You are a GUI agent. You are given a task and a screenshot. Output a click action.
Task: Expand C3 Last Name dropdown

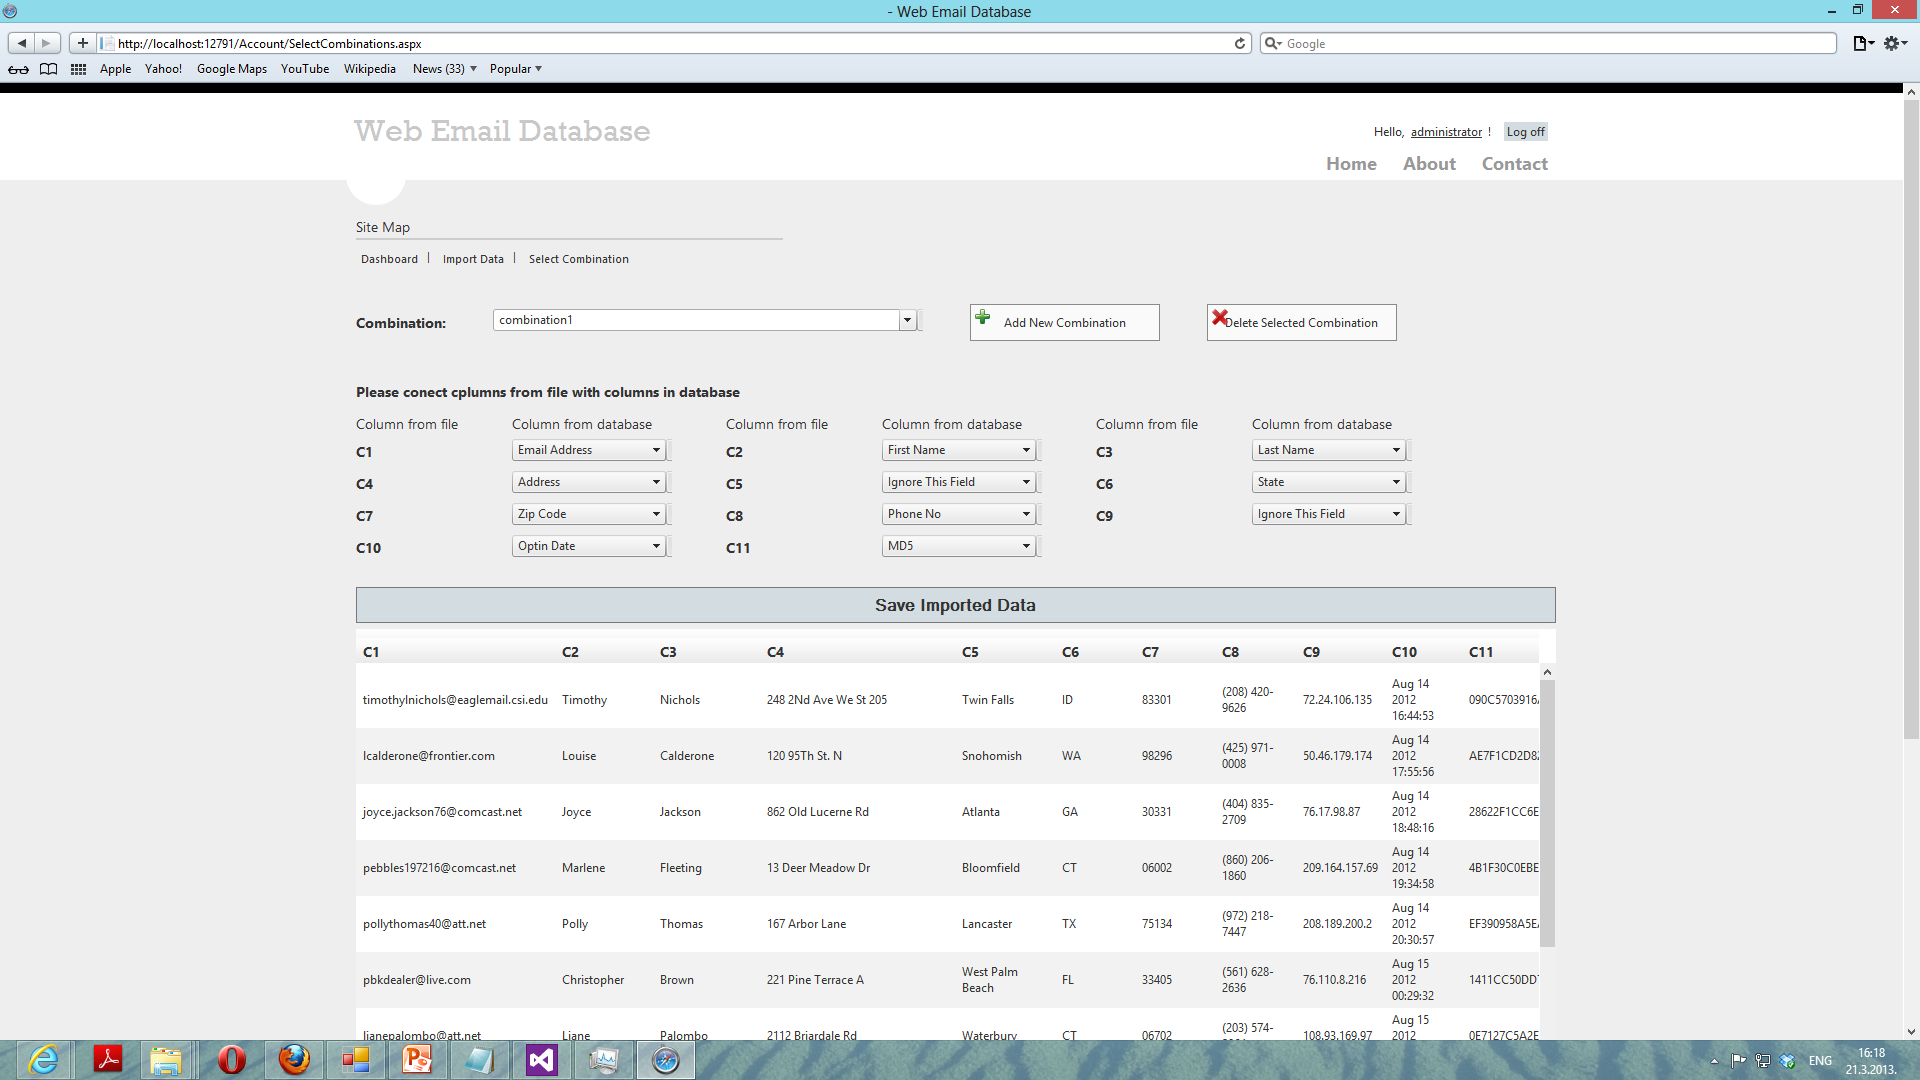tap(1329, 450)
